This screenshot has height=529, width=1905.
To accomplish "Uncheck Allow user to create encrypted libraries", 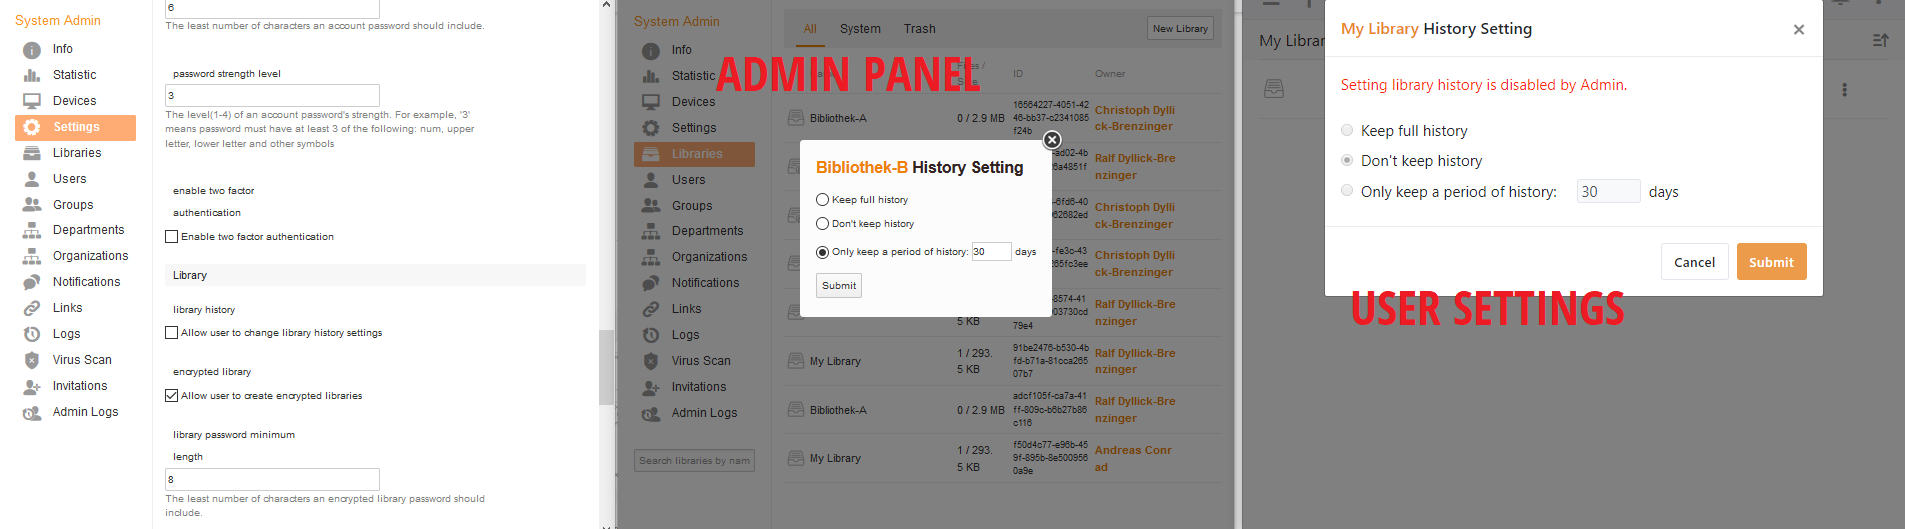I will click(172, 396).
